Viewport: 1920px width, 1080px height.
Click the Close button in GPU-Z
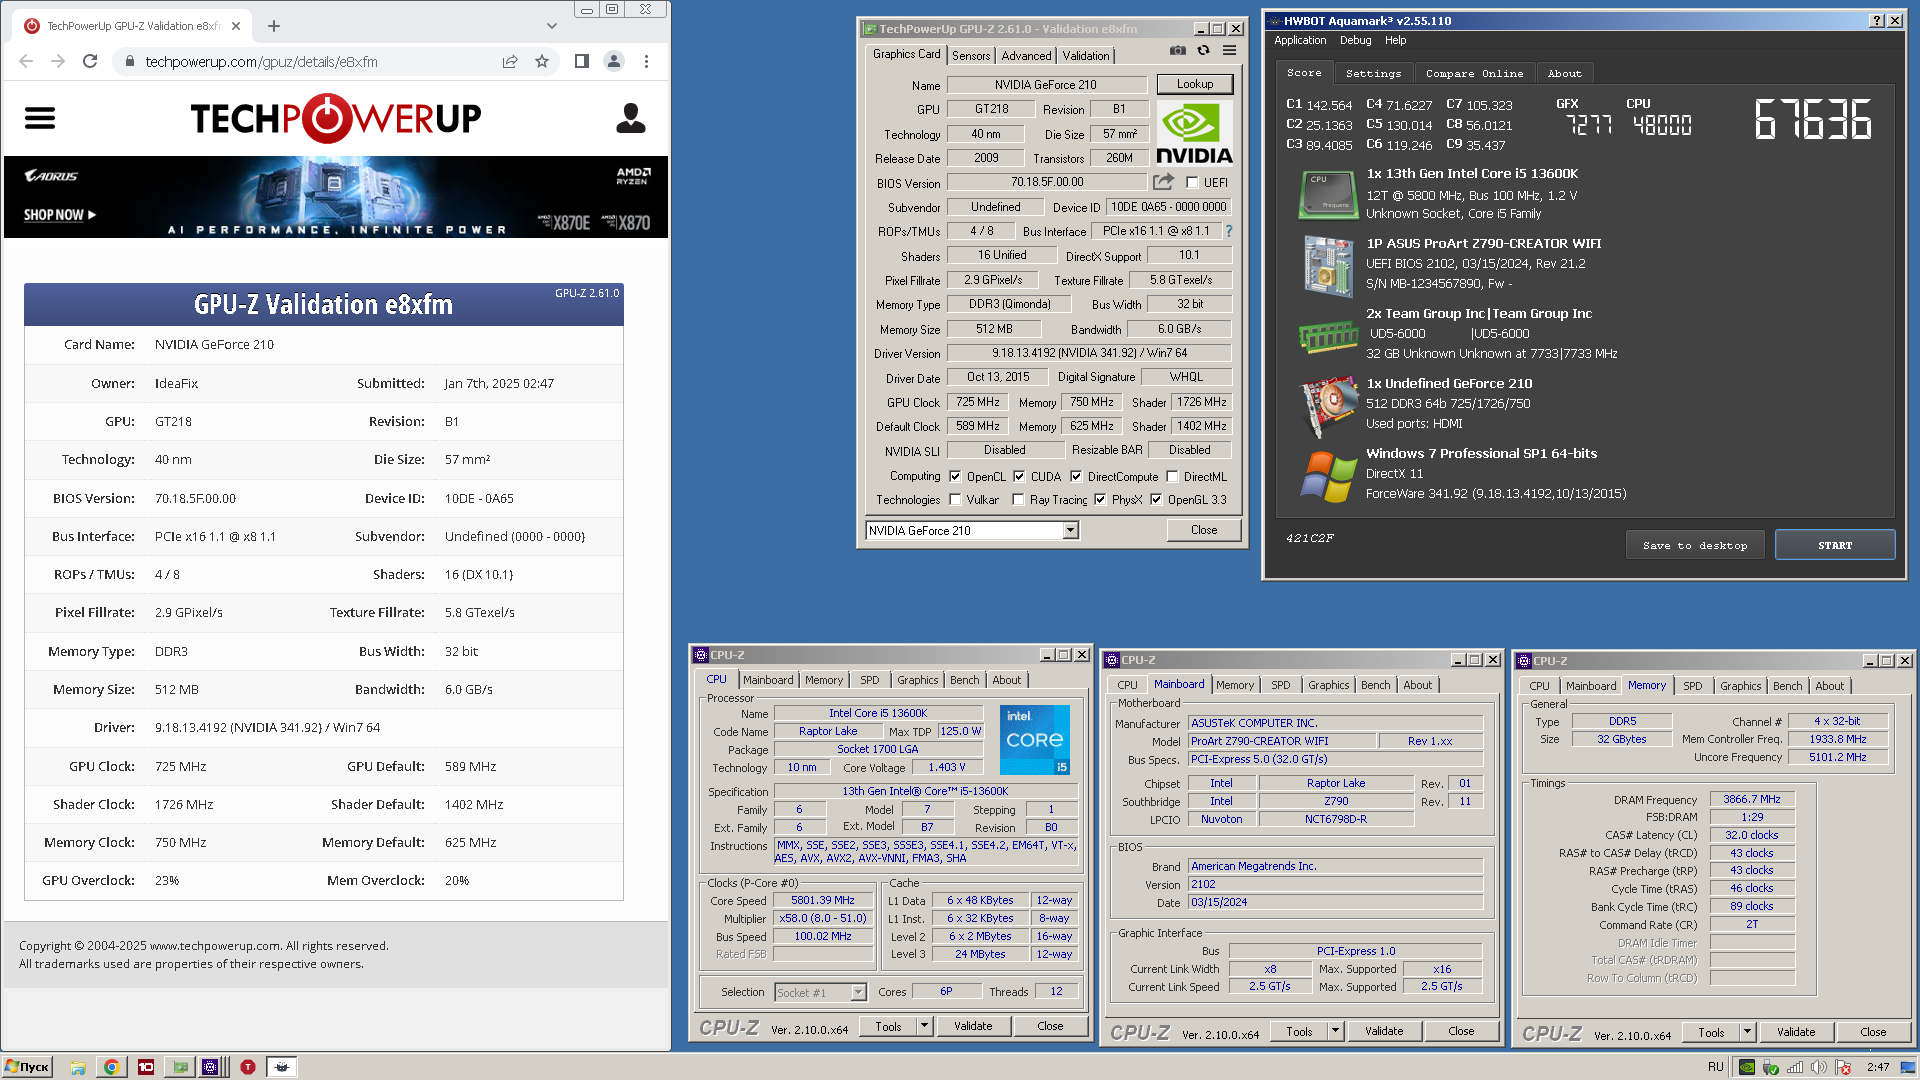[1204, 530]
